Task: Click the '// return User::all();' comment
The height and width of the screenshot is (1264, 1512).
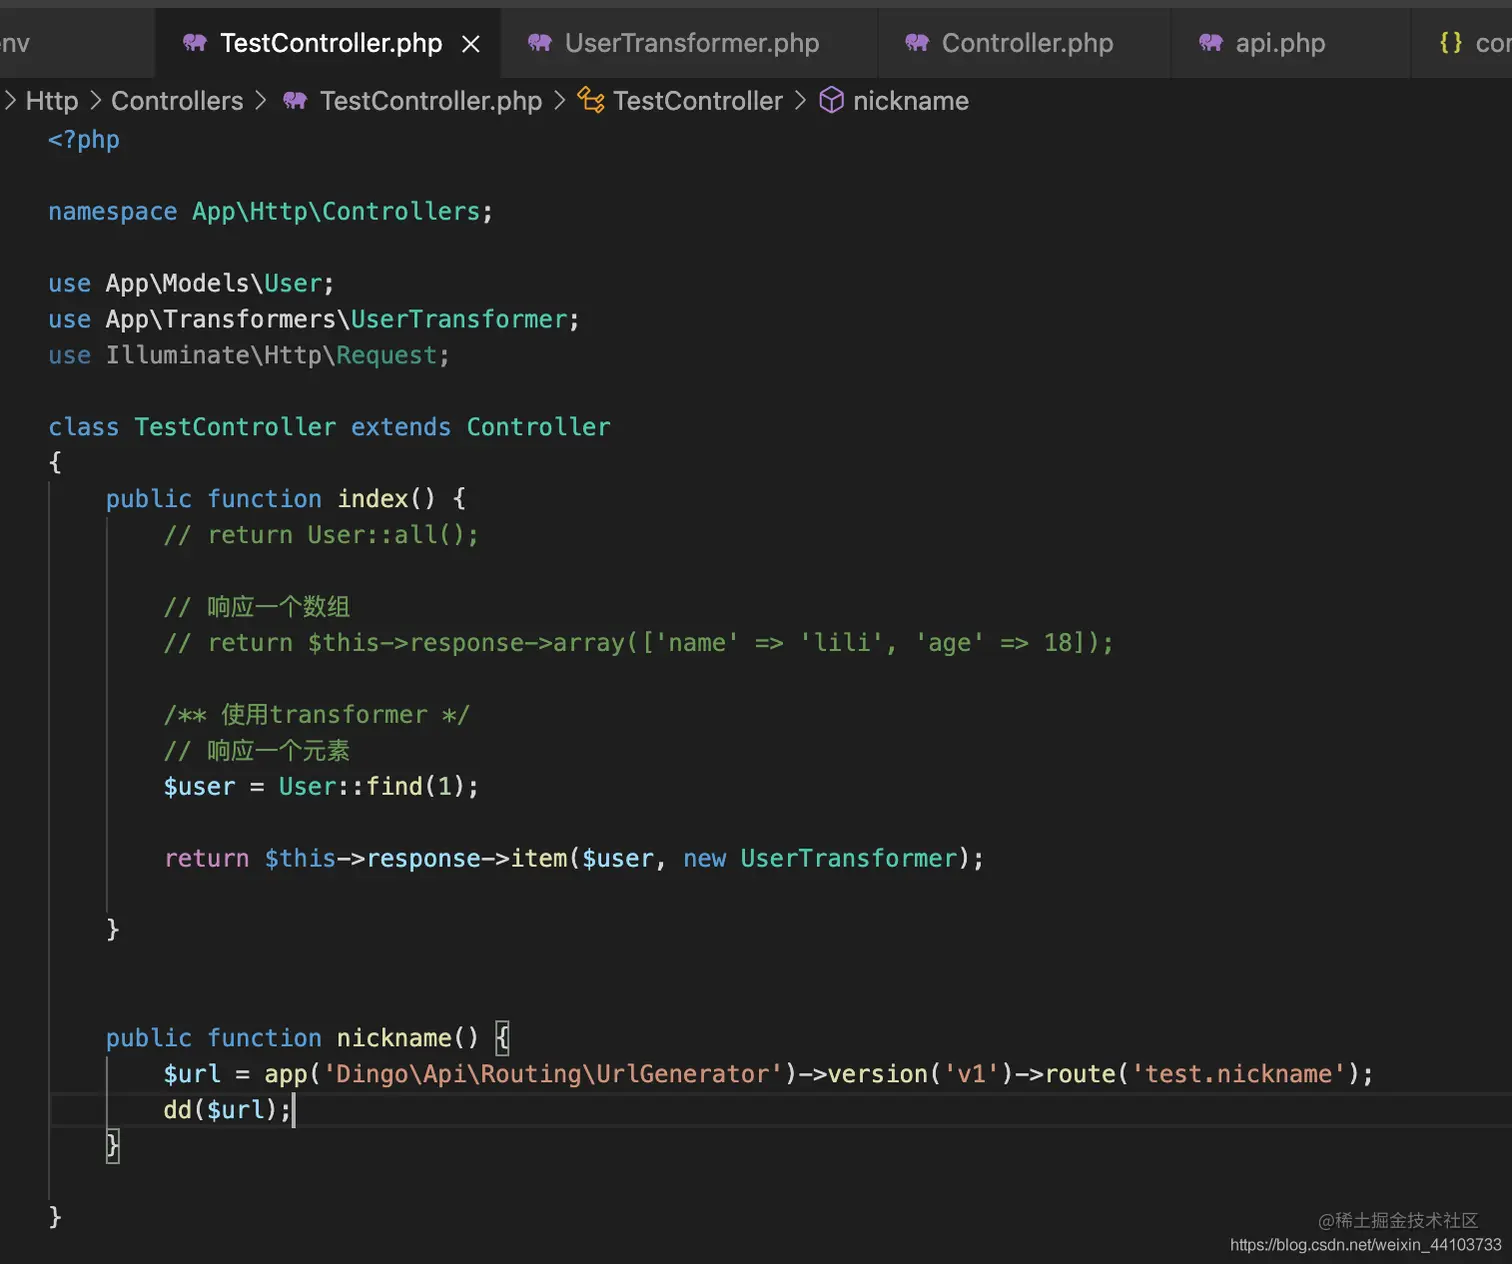Action: pos(321,535)
